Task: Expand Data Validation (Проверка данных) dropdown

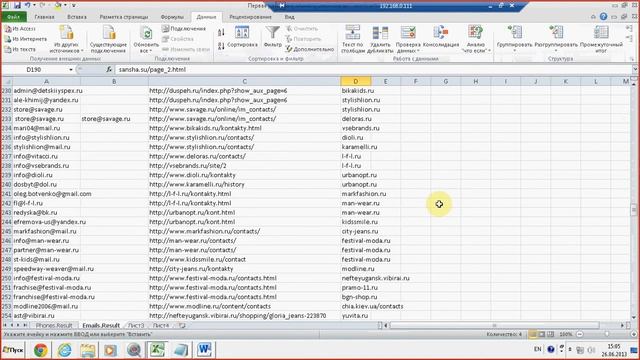Action: (x=418, y=51)
